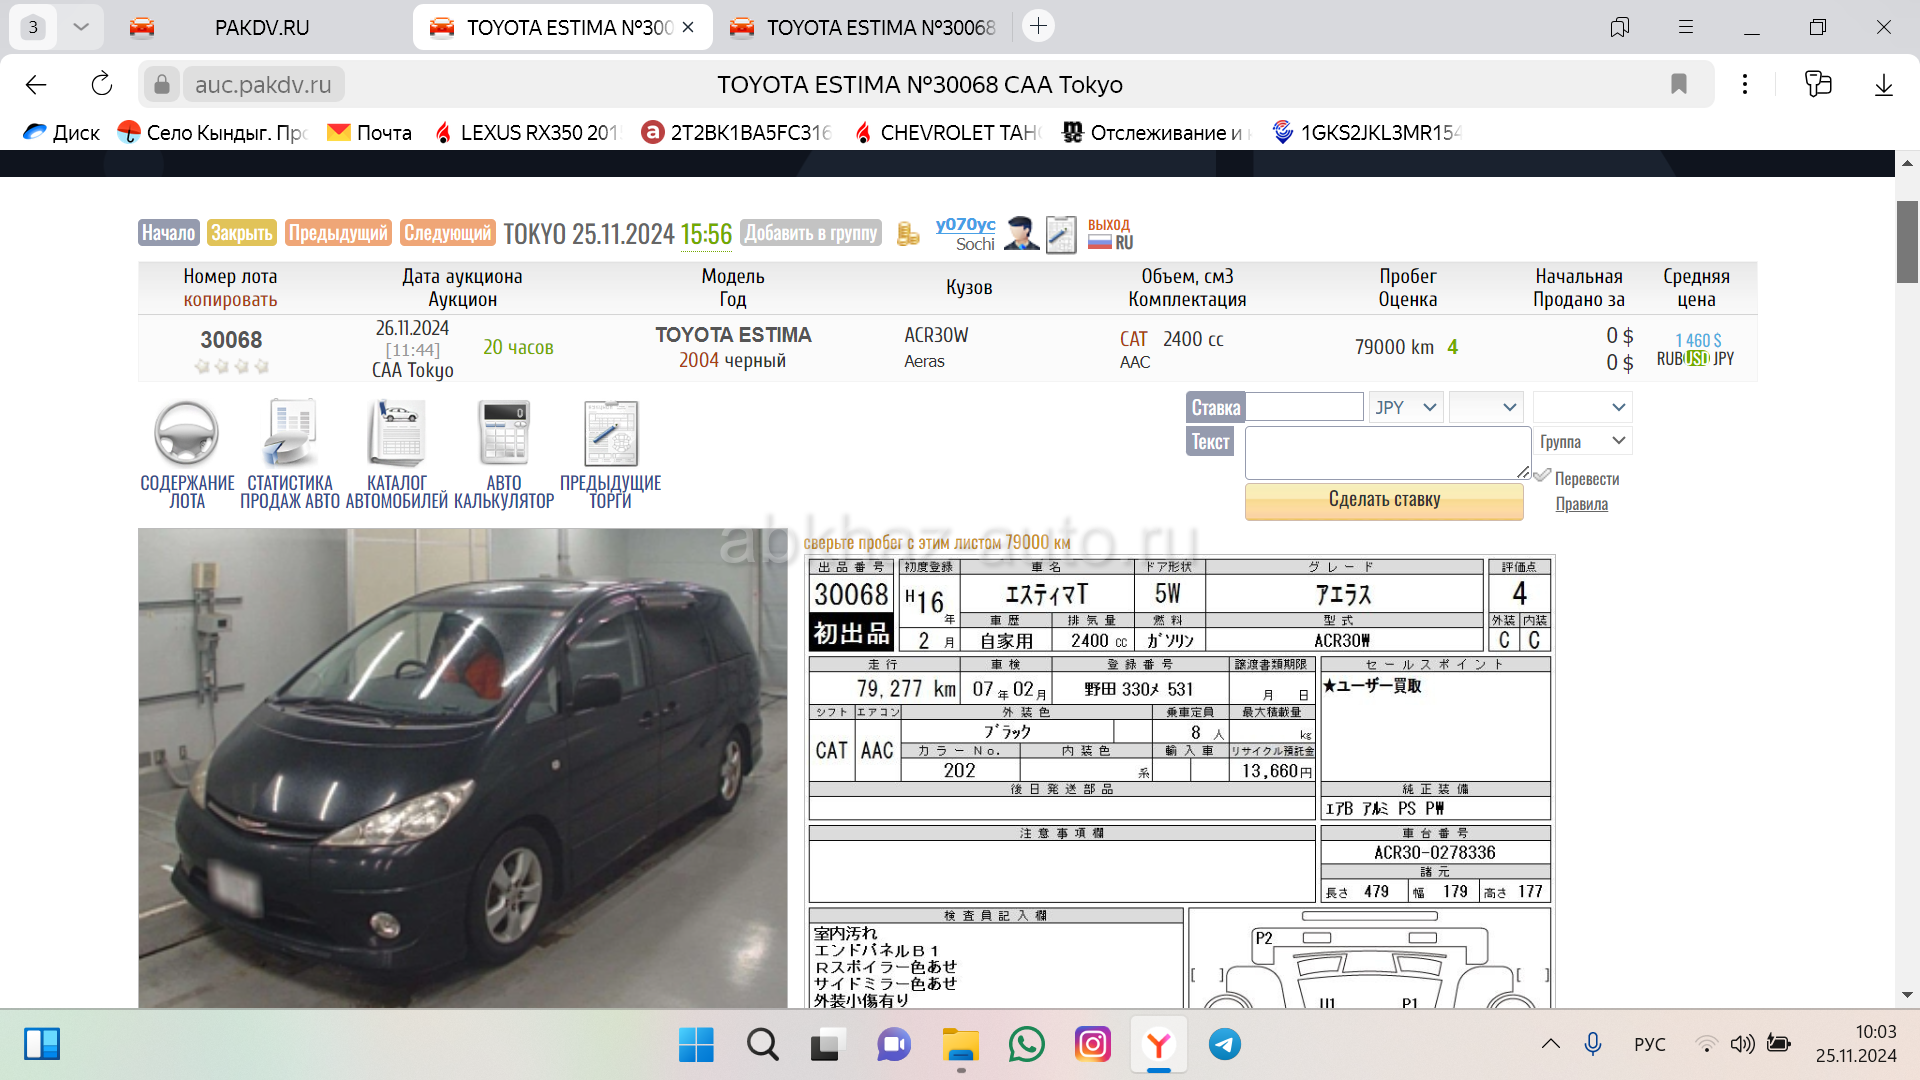Click the page vertical scrollbar thumb
This screenshot has width=1920, height=1080.
[x=1907, y=241]
